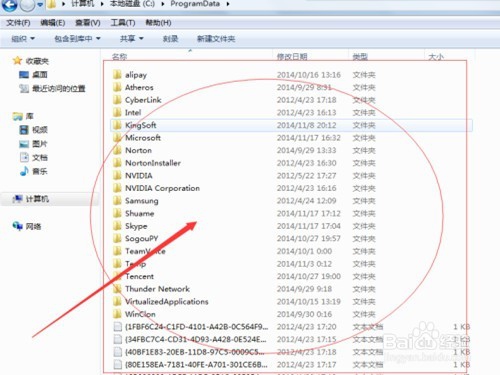This screenshot has height=375, width=500.
Task: Select the SogouPY folder icon
Action: 117,238
